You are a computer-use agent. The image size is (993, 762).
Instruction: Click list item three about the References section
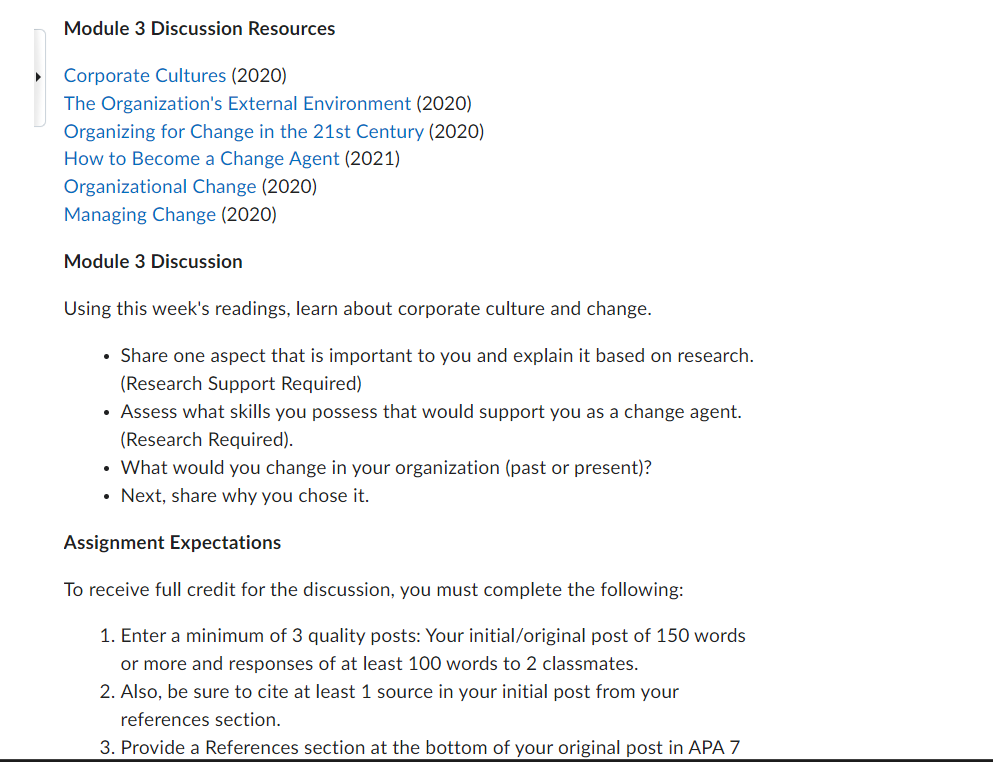(430, 747)
